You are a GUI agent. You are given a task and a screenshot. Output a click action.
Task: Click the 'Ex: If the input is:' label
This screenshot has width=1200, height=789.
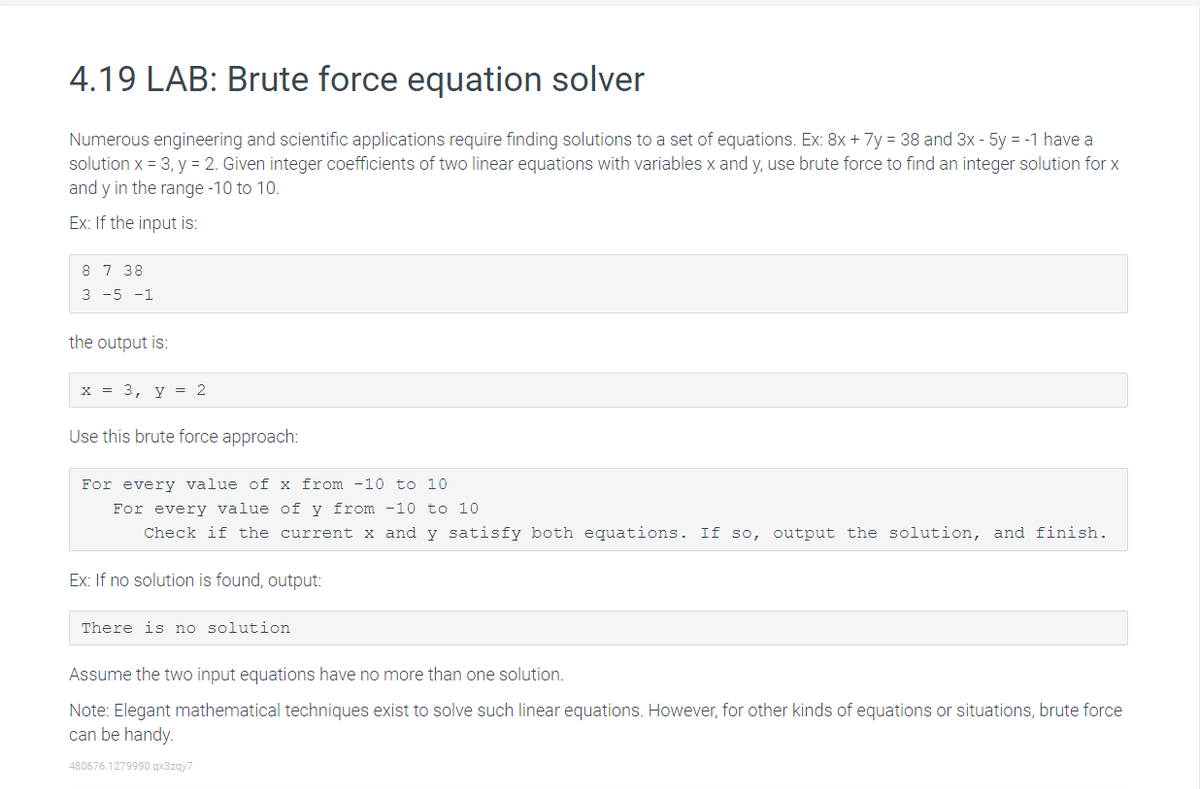133,223
